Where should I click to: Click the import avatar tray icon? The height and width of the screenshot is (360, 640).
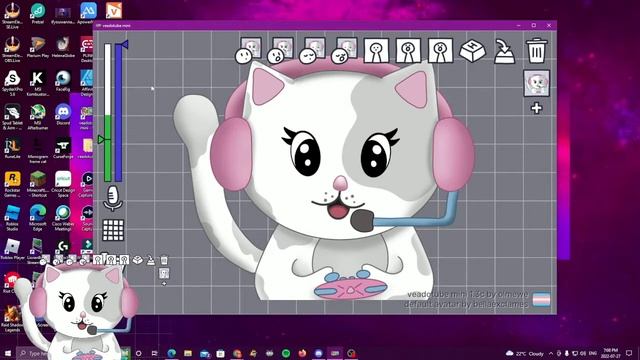pyautogui.click(x=504, y=51)
